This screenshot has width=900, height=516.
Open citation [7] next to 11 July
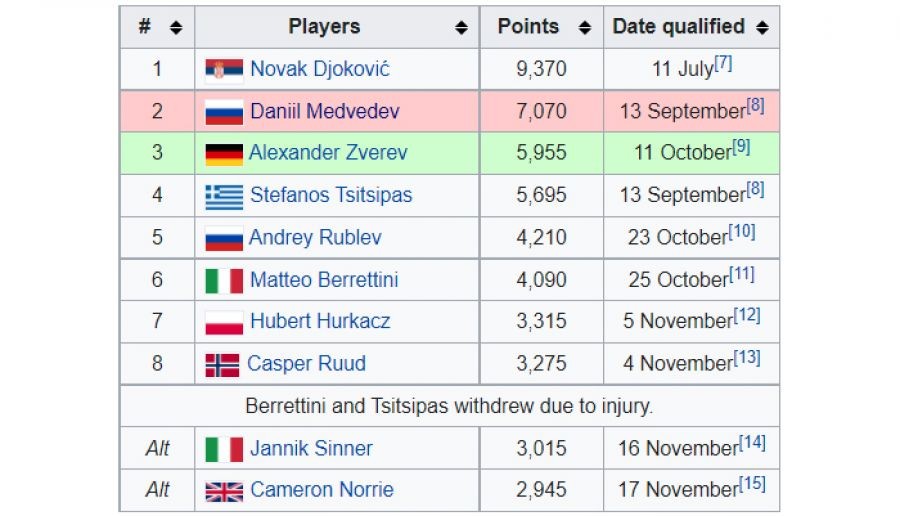(723, 63)
